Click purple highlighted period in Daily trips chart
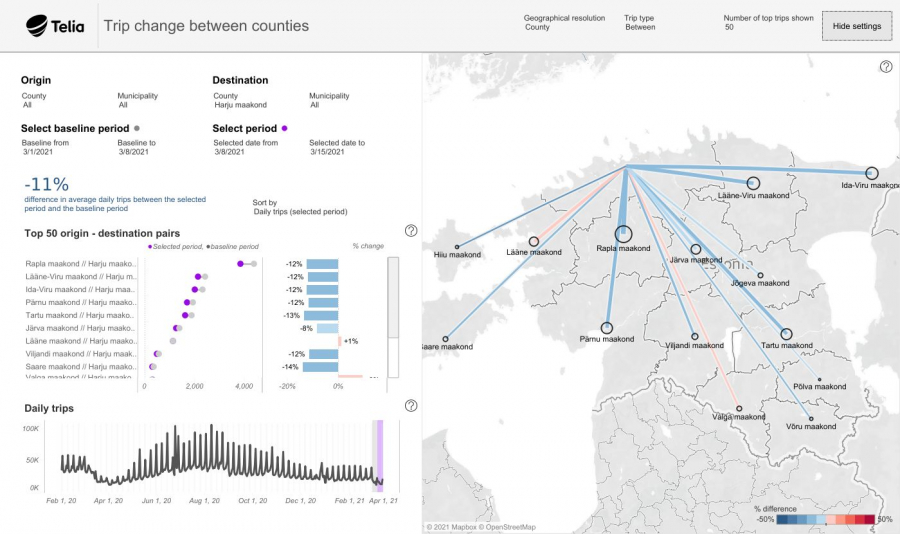This screenshot has height=534, width=900. click(x=379, y=456)
